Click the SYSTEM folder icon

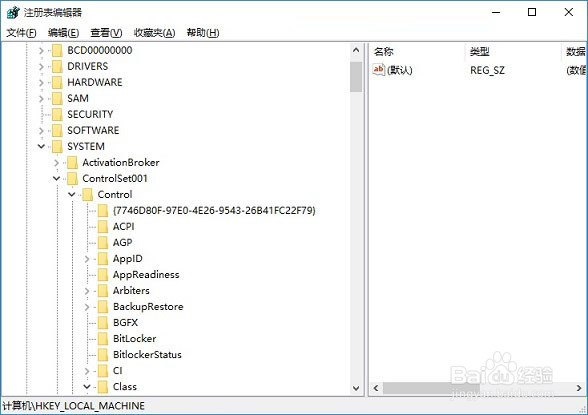coord(57,147)
